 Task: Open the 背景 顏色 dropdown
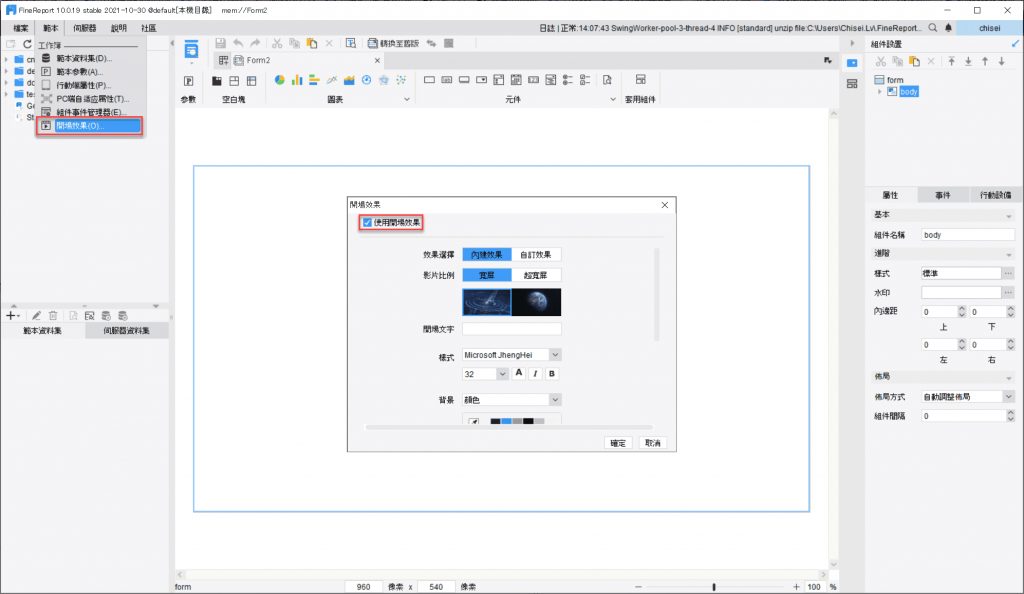click(555, 399)
